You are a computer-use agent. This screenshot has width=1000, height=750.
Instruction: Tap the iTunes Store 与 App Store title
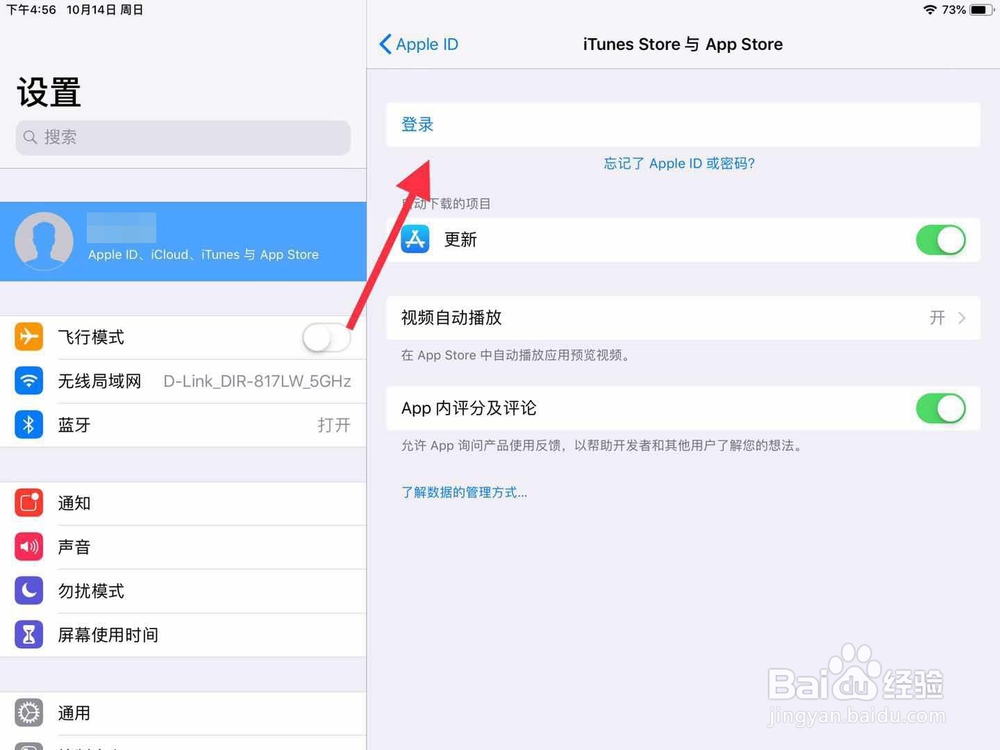click(x=682, y=44)
